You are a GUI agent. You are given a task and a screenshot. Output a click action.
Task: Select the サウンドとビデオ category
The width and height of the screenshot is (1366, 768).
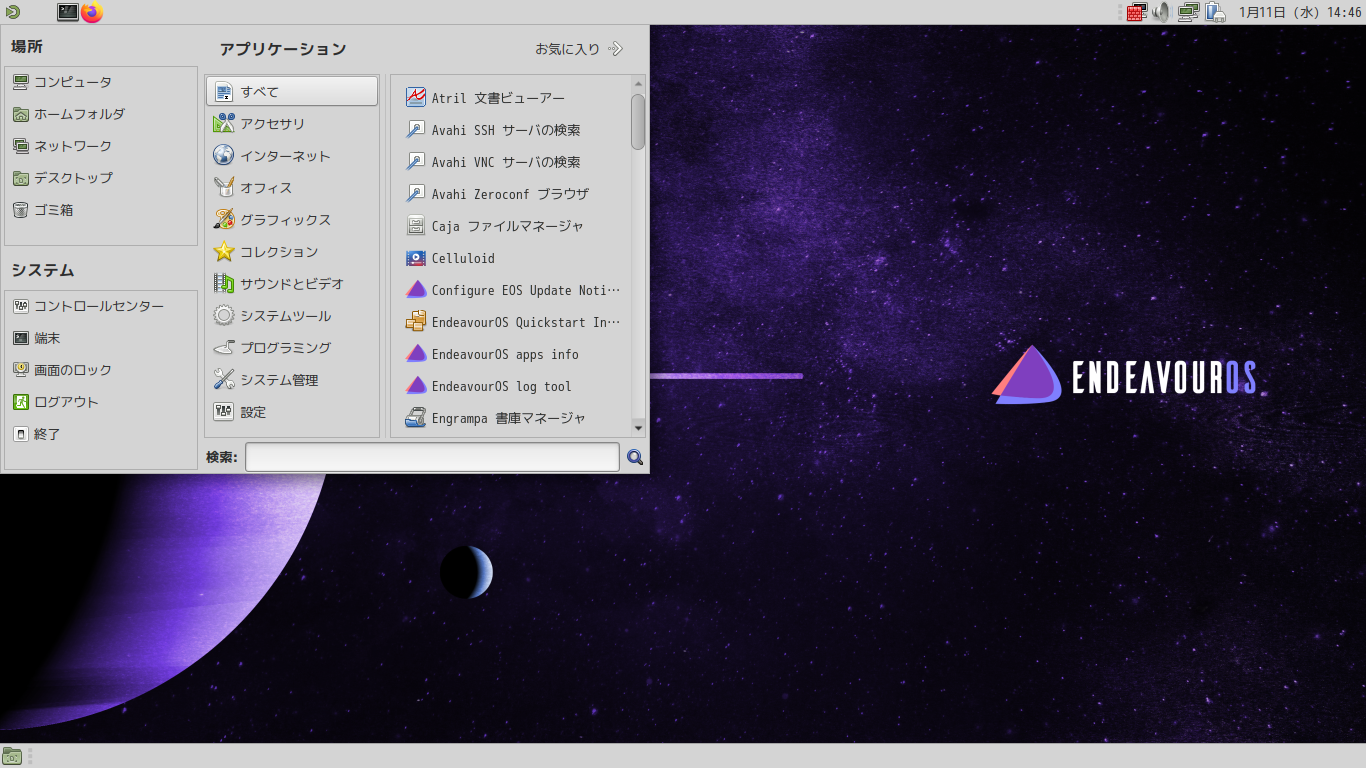(x=292, y=284)
